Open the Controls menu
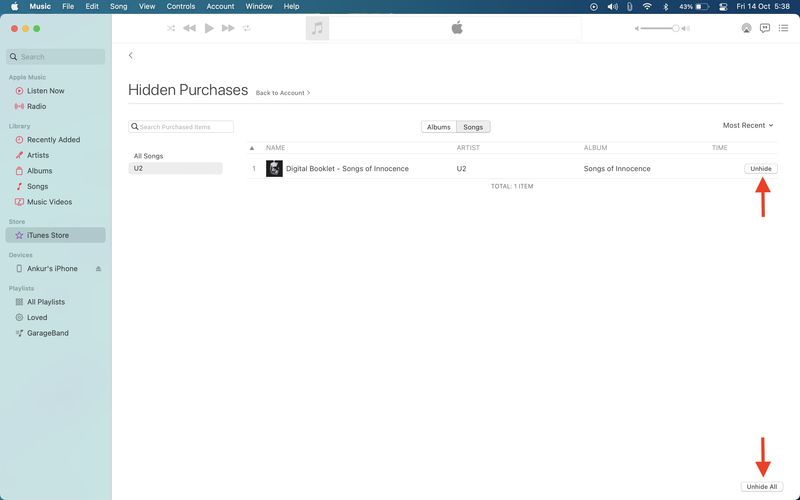This screenshot has height=500, width=800. click(x=181, y=7)
